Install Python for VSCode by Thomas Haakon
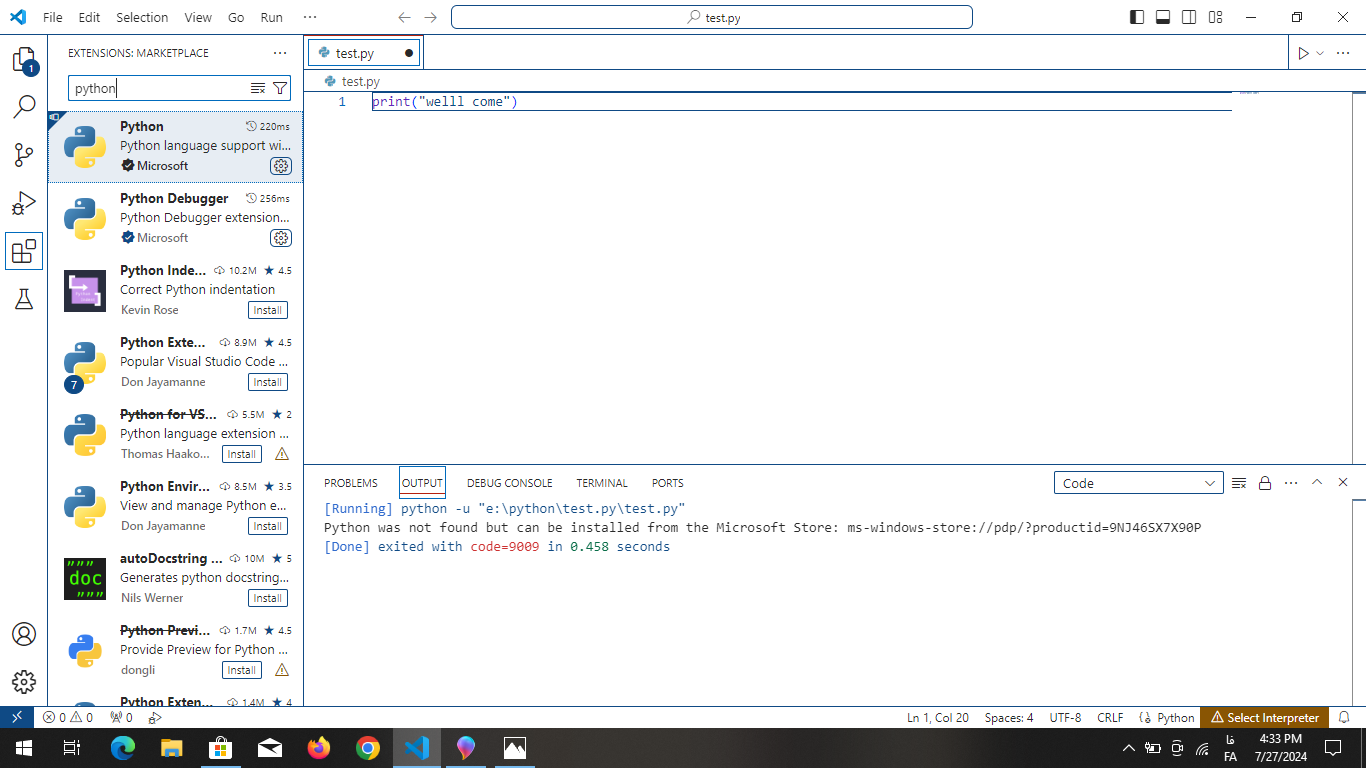Viewport: 1366px width, 768px height. [241, 454]
